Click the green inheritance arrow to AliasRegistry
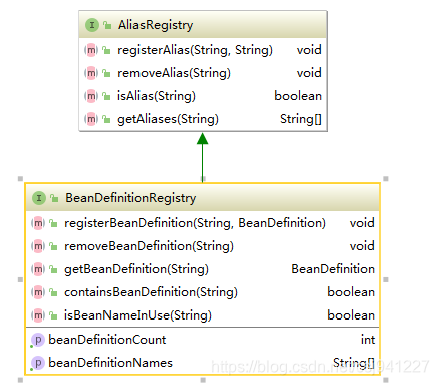Image resolution: width=439 pixels, height=385 pixels. point(202,157)
